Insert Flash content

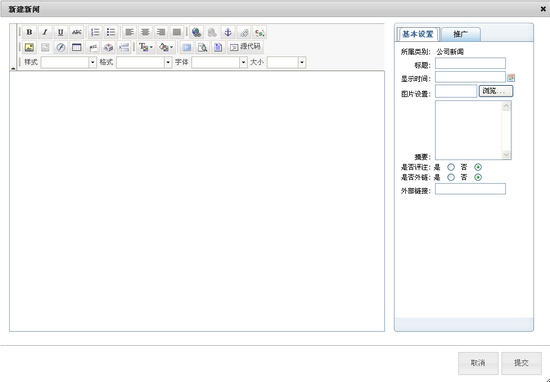tap(61, 47)
